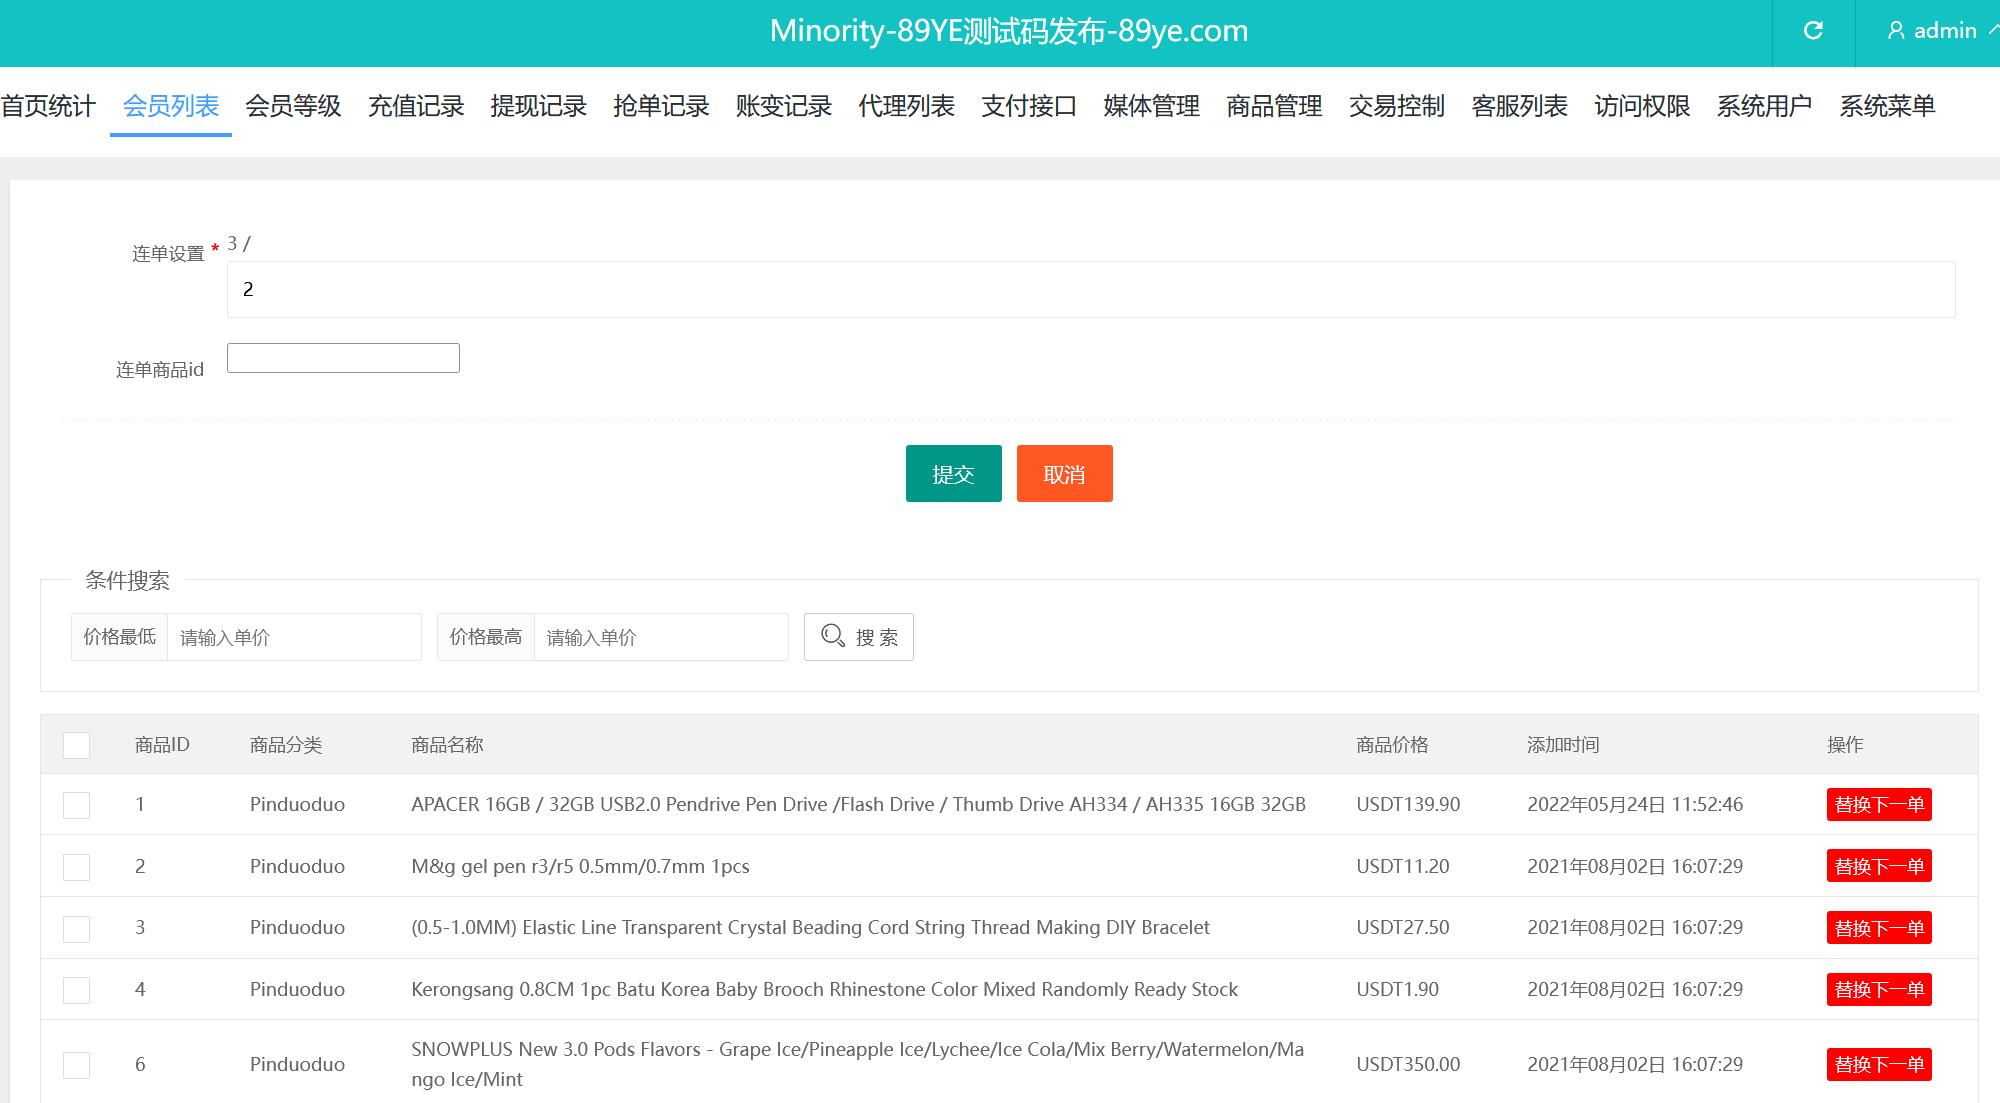
Task: Select the 抢单记录 tab
Action: 661,106
